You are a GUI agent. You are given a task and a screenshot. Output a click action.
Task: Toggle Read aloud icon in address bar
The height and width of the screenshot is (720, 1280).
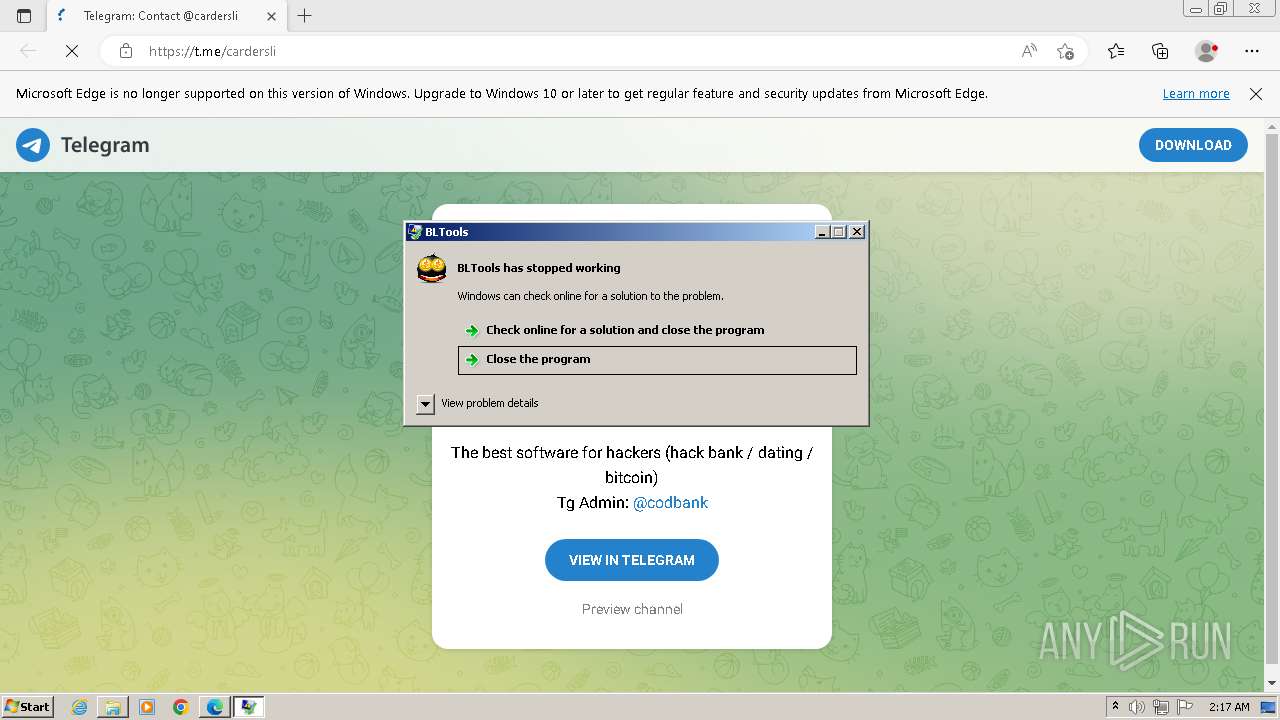pyautogui.click(x=1029, y=51)
